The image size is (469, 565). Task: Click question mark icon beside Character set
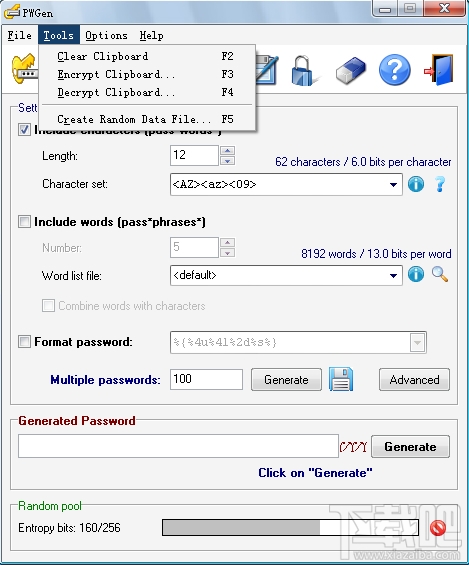click(x=440, y=184)
